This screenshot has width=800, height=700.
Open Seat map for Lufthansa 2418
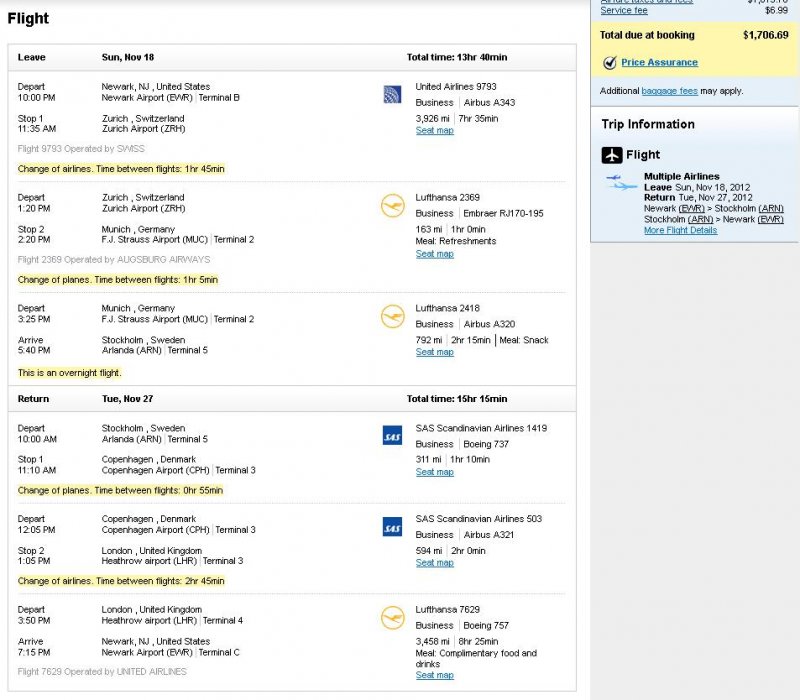[x=434, y=352]
